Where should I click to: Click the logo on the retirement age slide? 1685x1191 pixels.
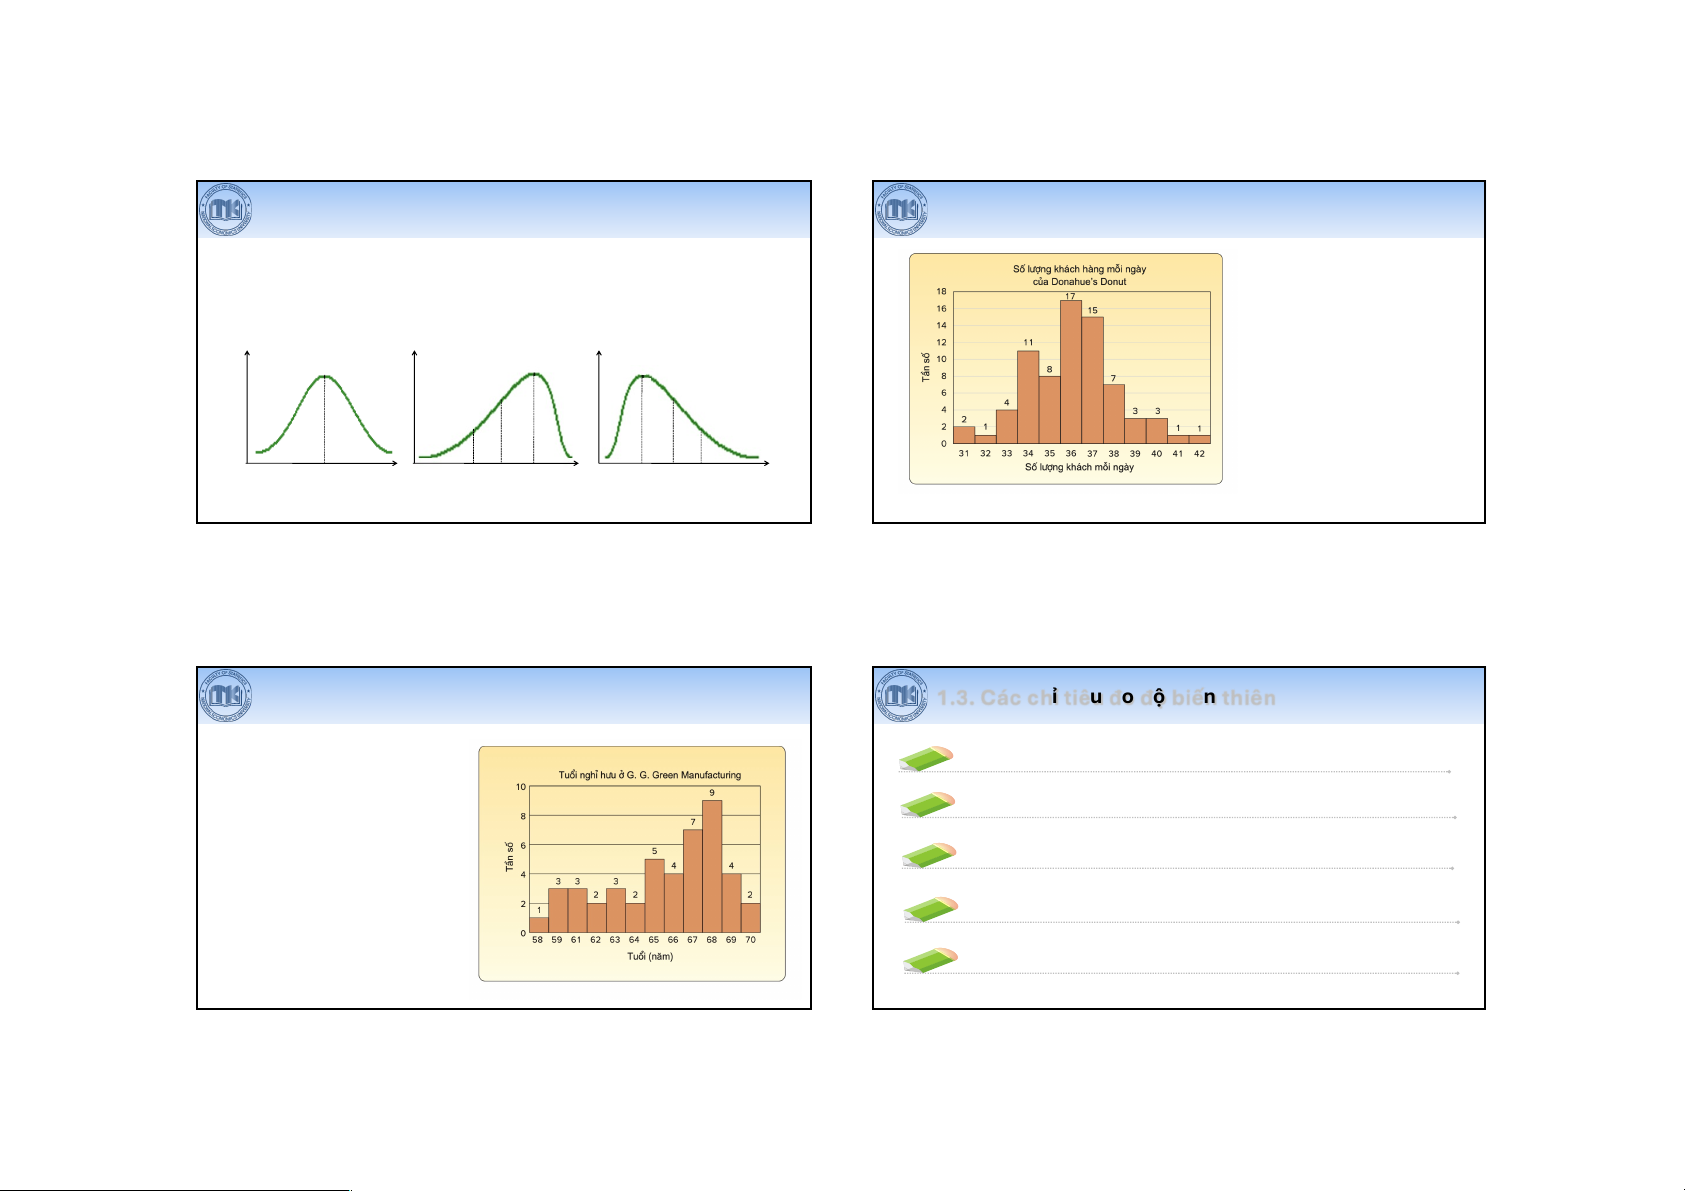[226, 696]
